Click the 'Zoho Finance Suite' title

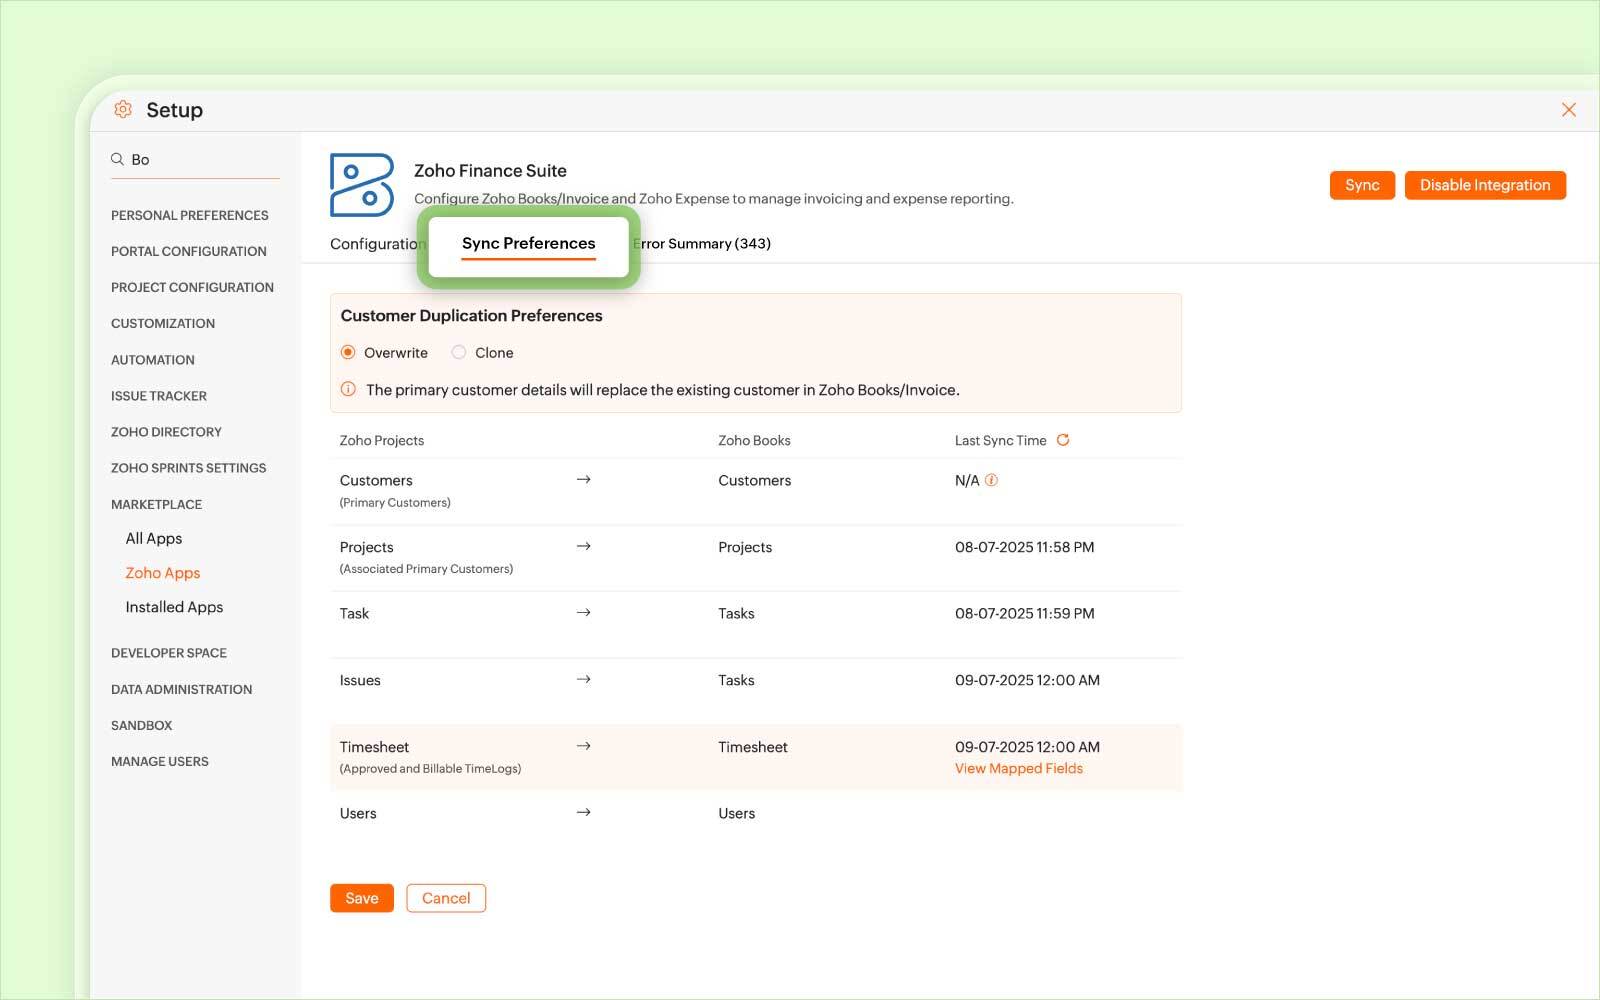(490, 171)
